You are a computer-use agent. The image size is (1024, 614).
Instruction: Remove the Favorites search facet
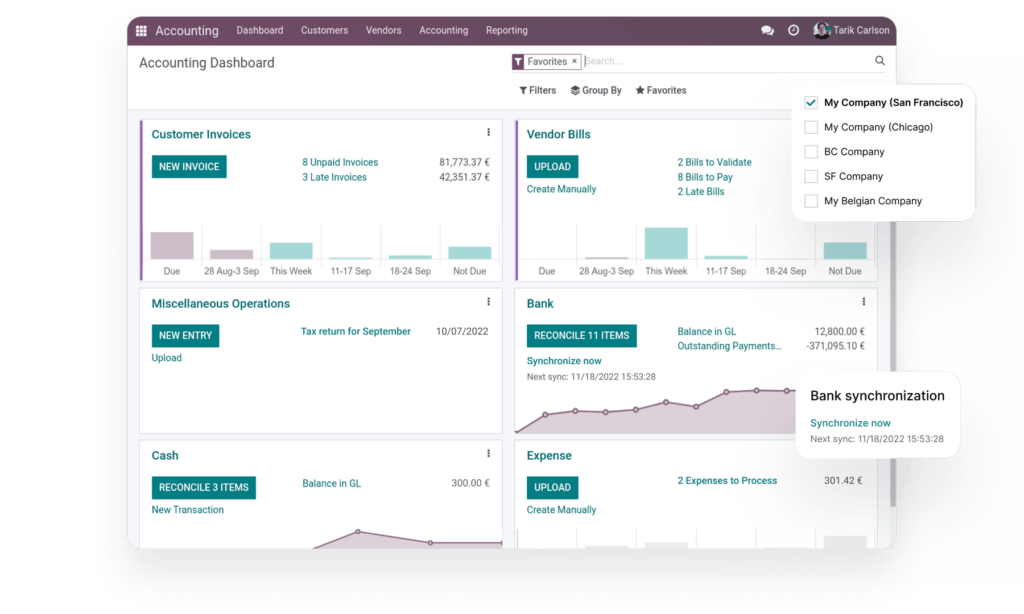[575, 62]
